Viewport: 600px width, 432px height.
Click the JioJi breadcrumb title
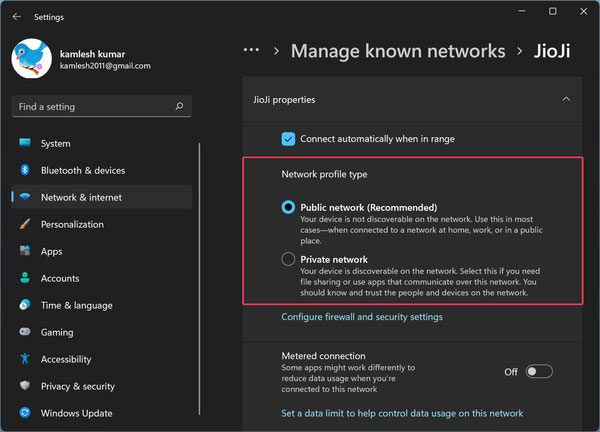pyautogui.click(x=552, y=51)
